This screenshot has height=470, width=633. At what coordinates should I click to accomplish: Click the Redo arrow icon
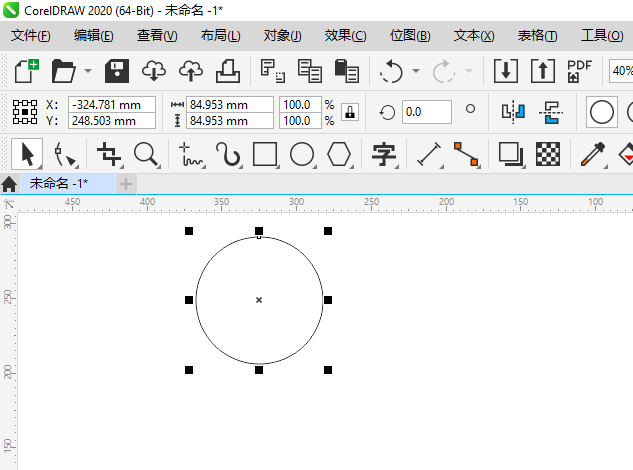[x=444, y=71]
